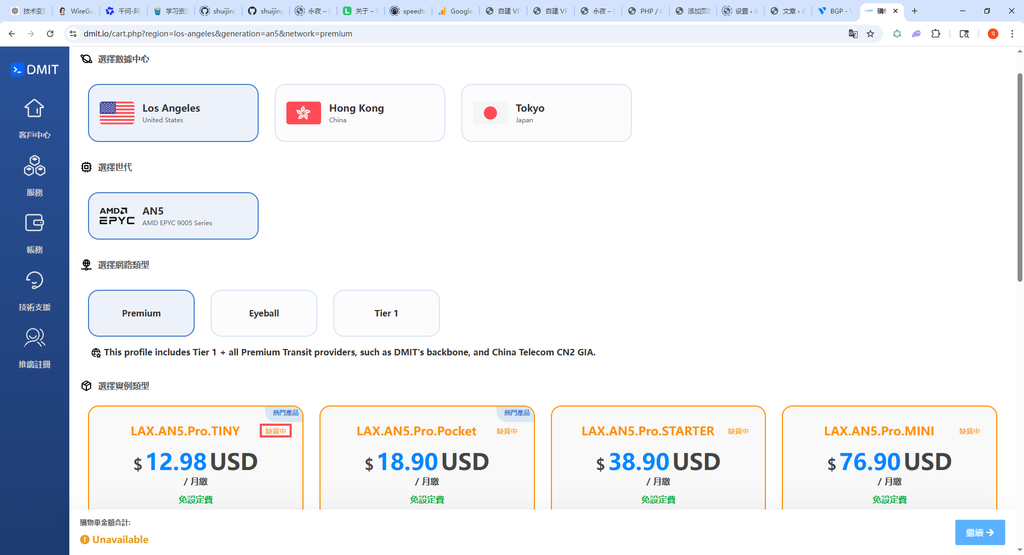Open the Chrome profile avatar

click(x=993, y=33)
